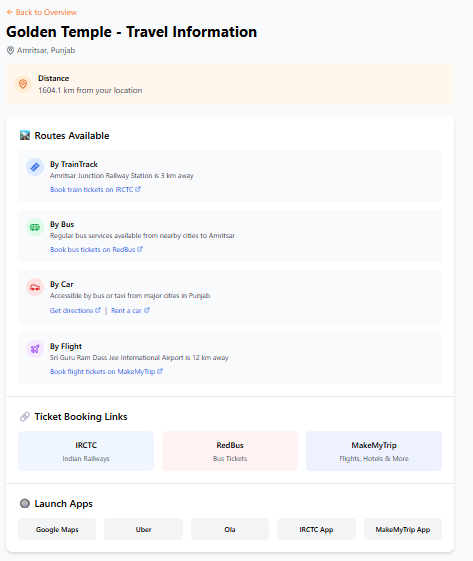Click the purple airplane flight icon

(35, 349)
